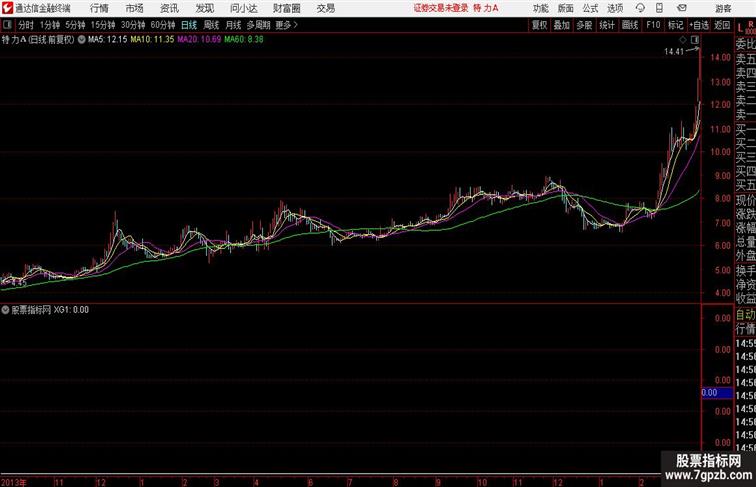Click the blue highlighted 0.00 axis value
The width and height of the screenshot is (756, 487).
717,392
